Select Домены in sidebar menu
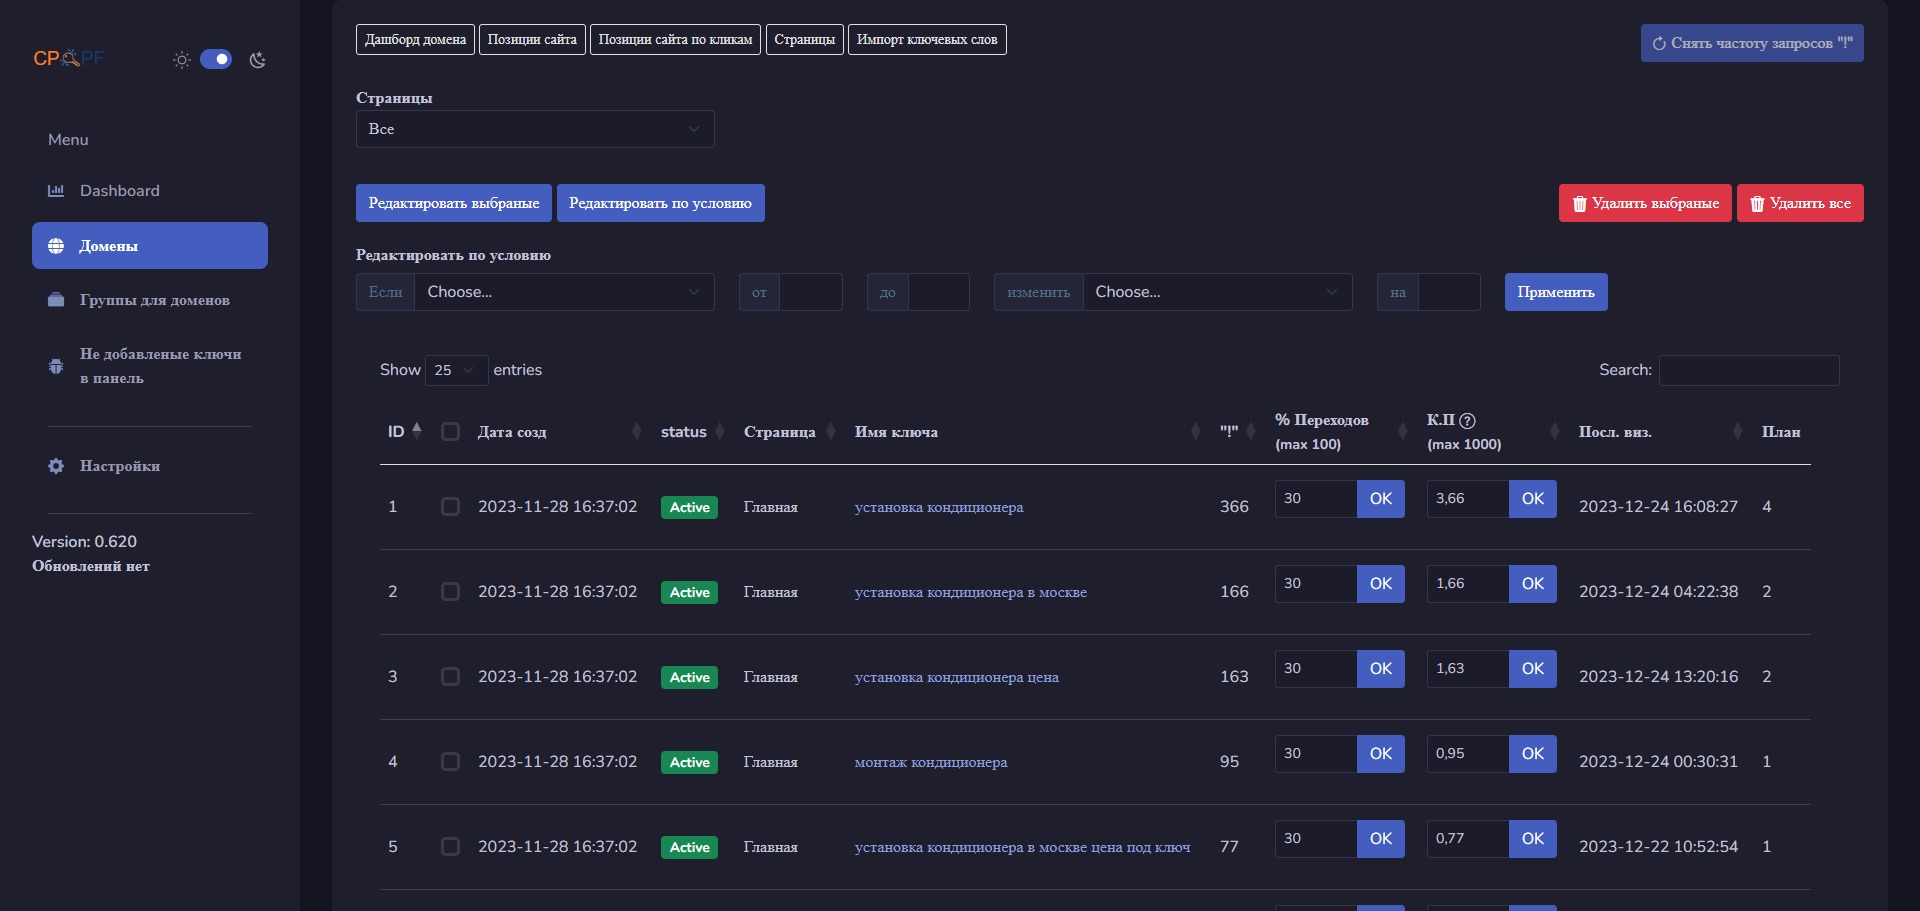This screenshot has height=911, width=1920. (150, 246)
